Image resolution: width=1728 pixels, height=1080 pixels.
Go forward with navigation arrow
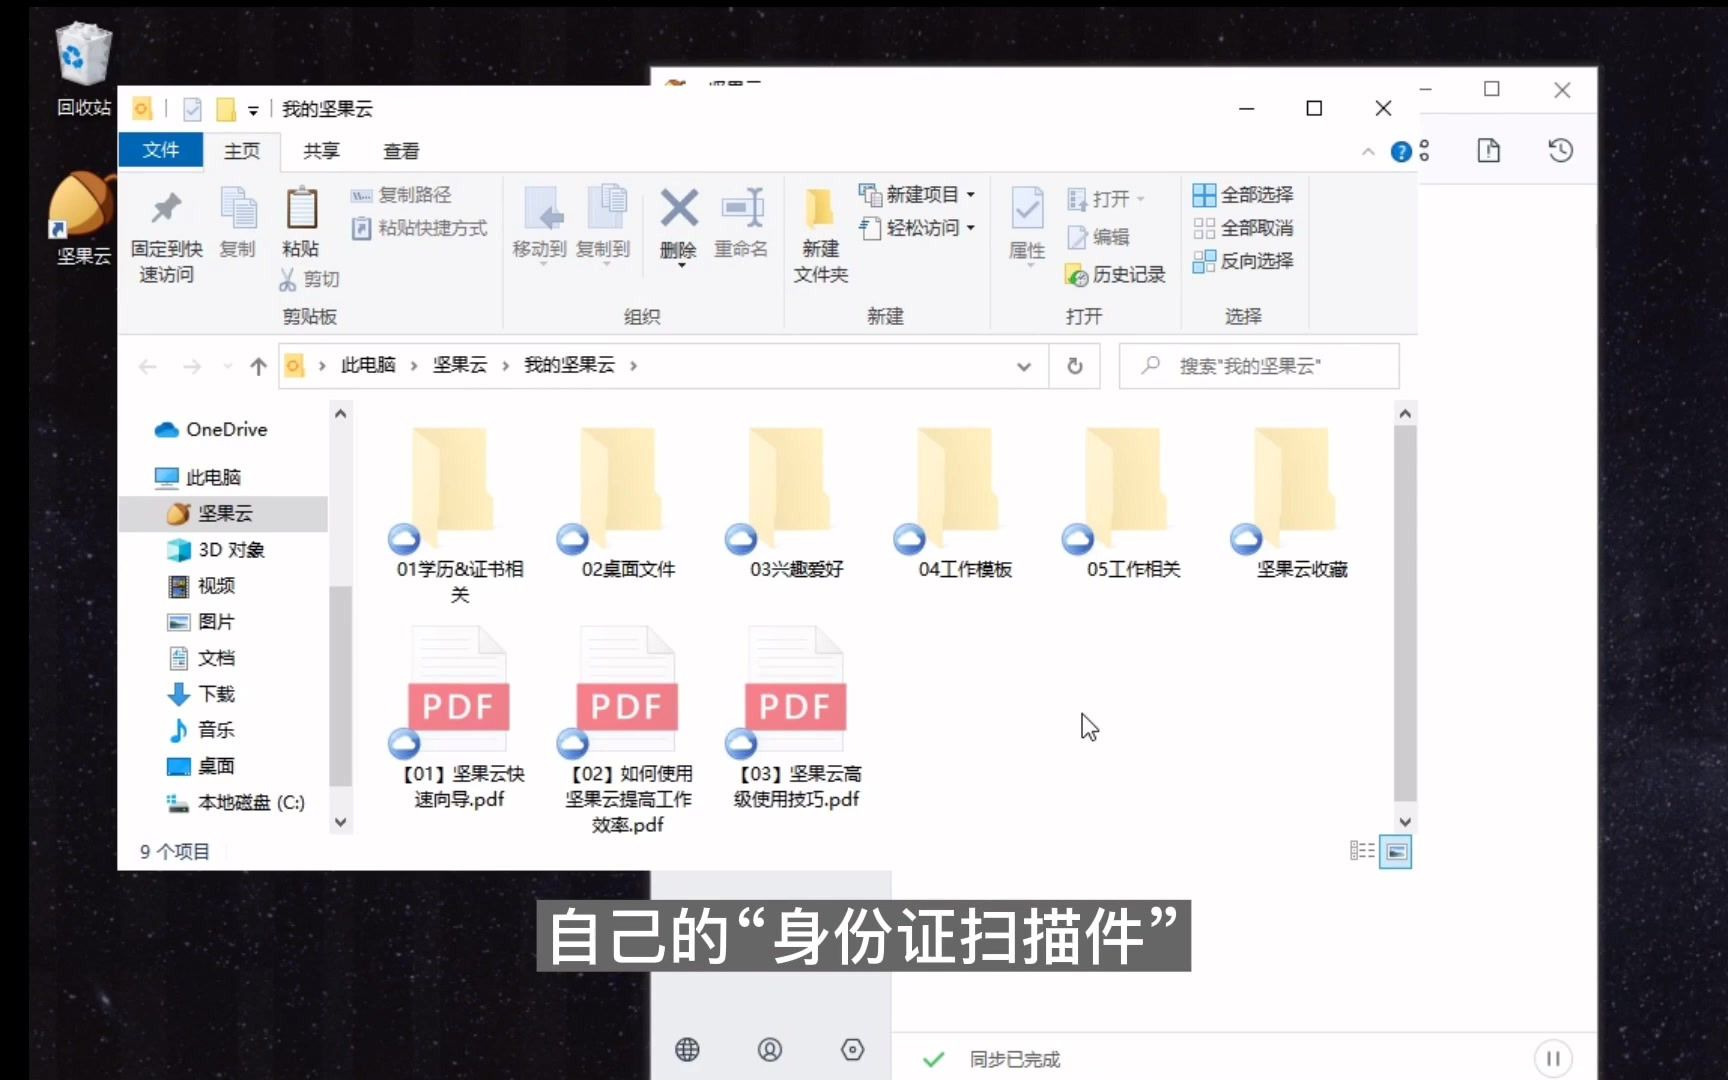[x=192, y=367]
